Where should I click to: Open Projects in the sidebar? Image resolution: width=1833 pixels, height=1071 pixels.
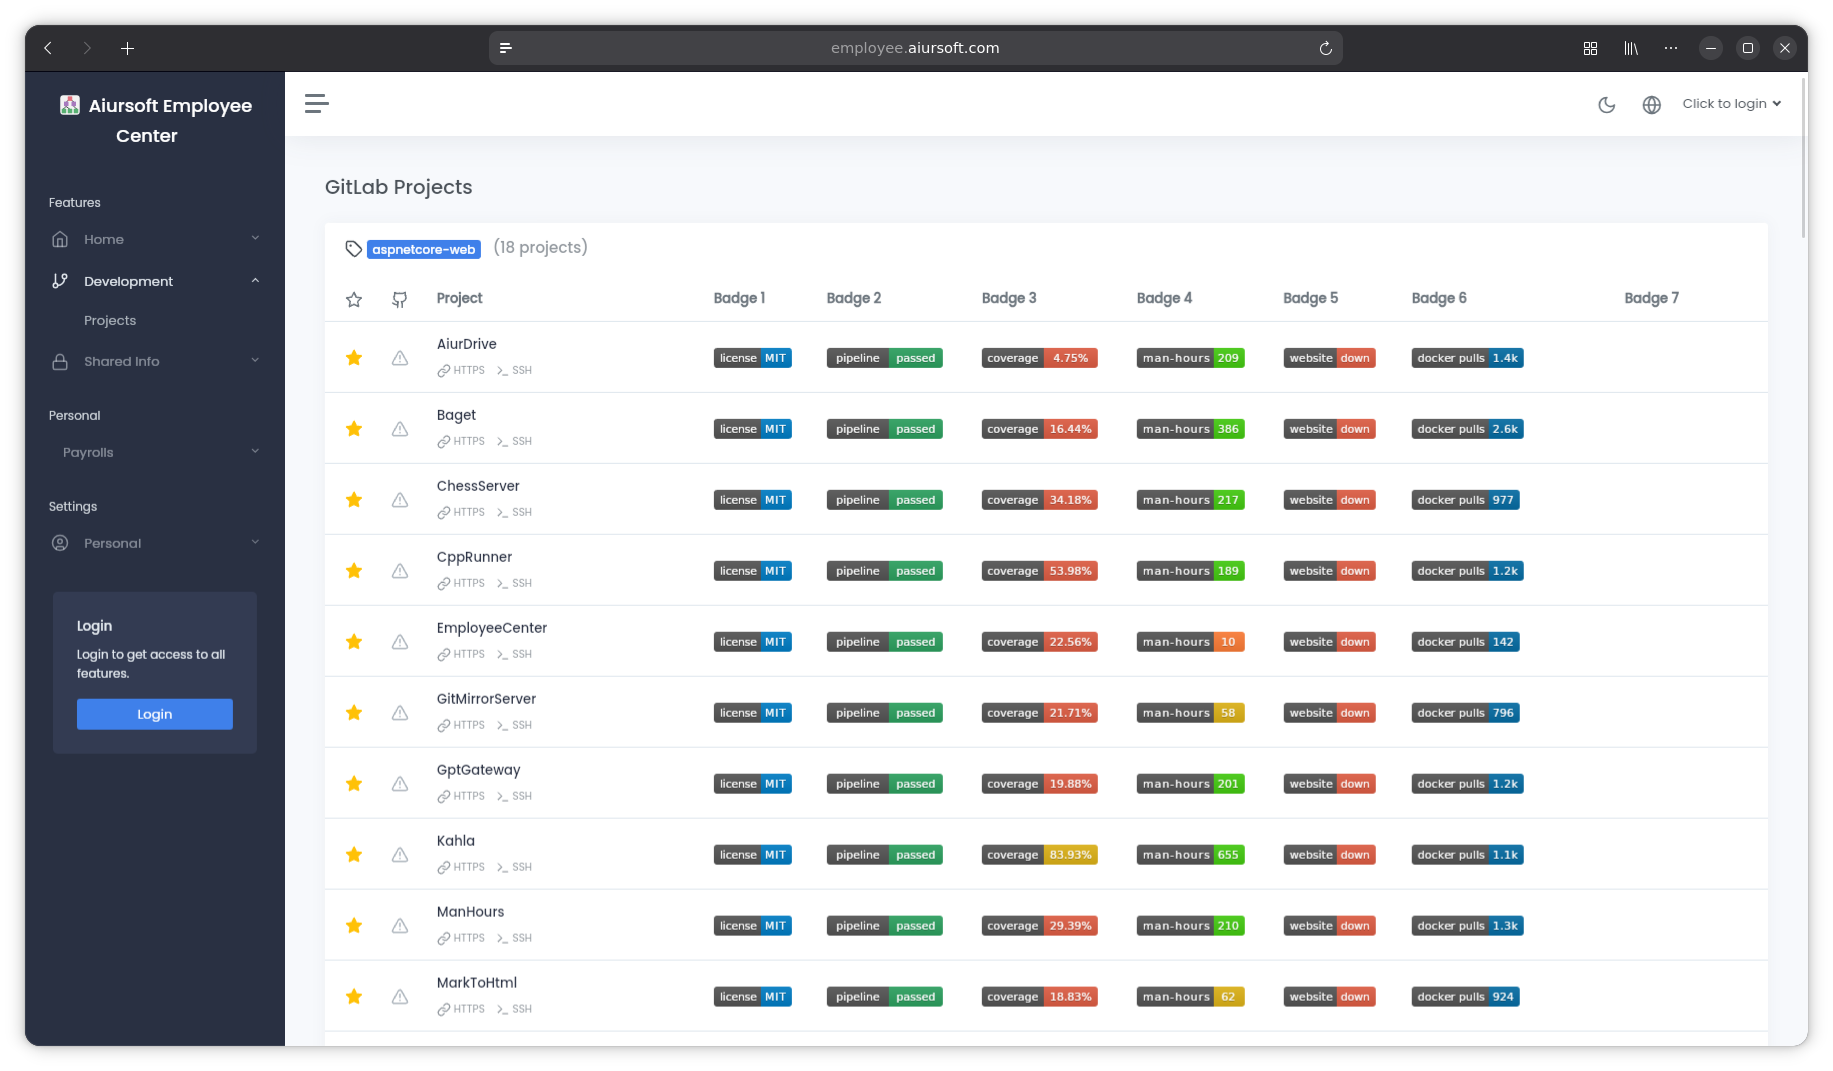(110, 321)
